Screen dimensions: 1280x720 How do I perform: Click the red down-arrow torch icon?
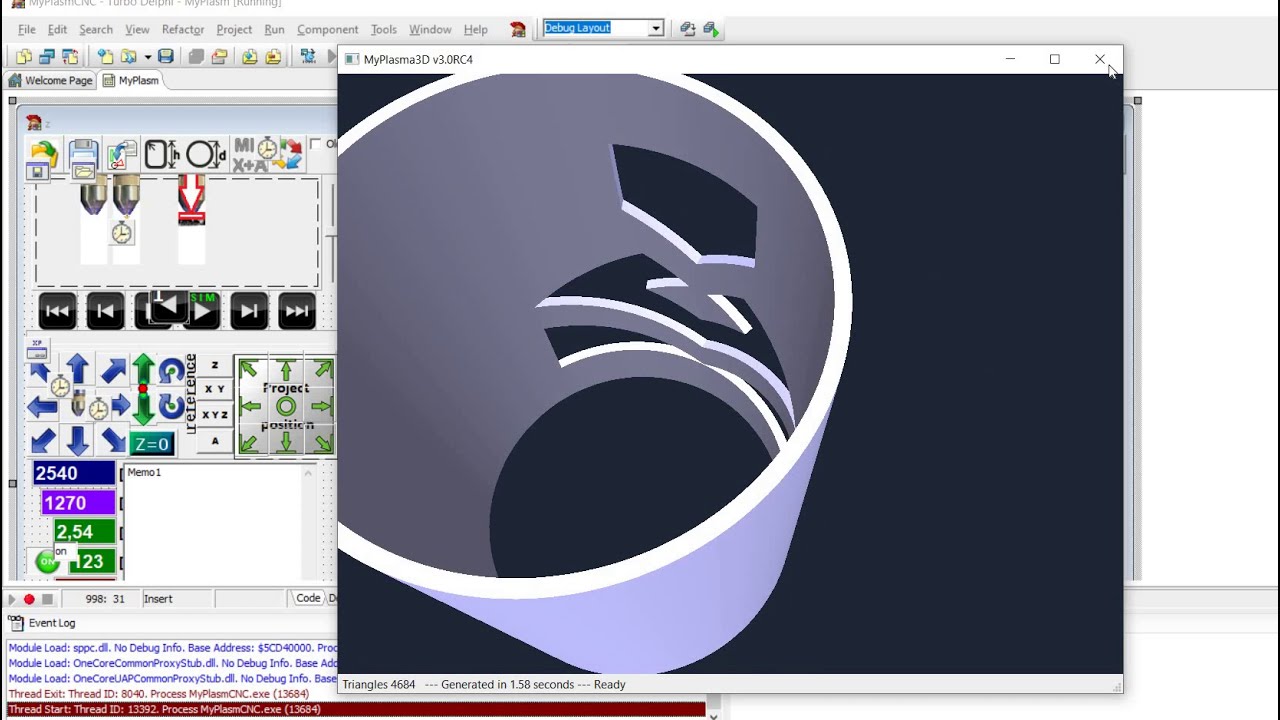click(x=191, y=199)
